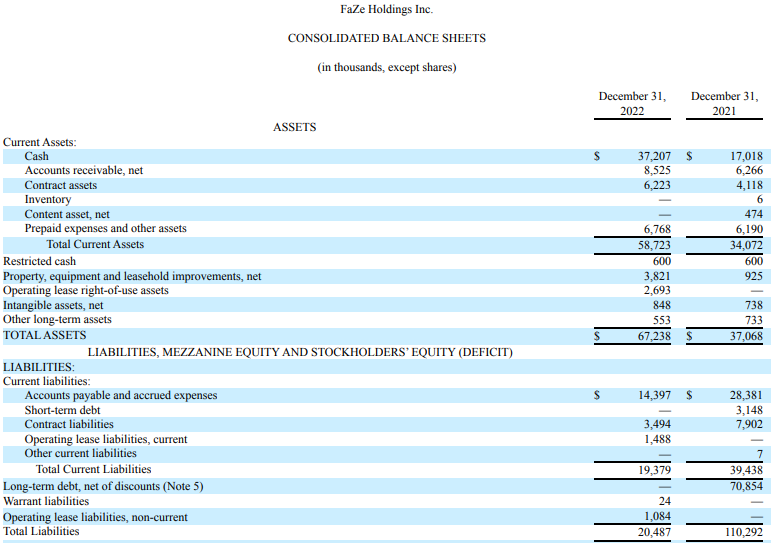Click total current liabilities value 19,379

pos(654,471)
